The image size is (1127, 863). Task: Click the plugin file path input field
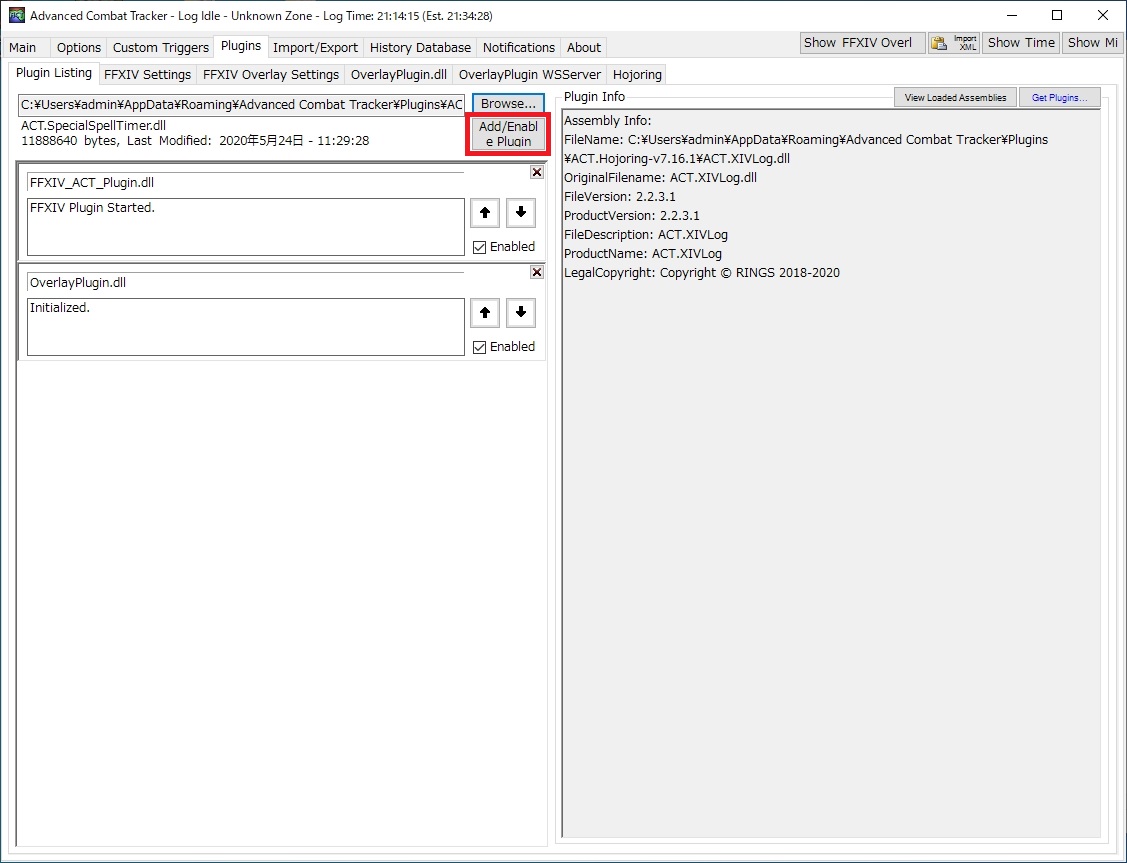point(242,105)
